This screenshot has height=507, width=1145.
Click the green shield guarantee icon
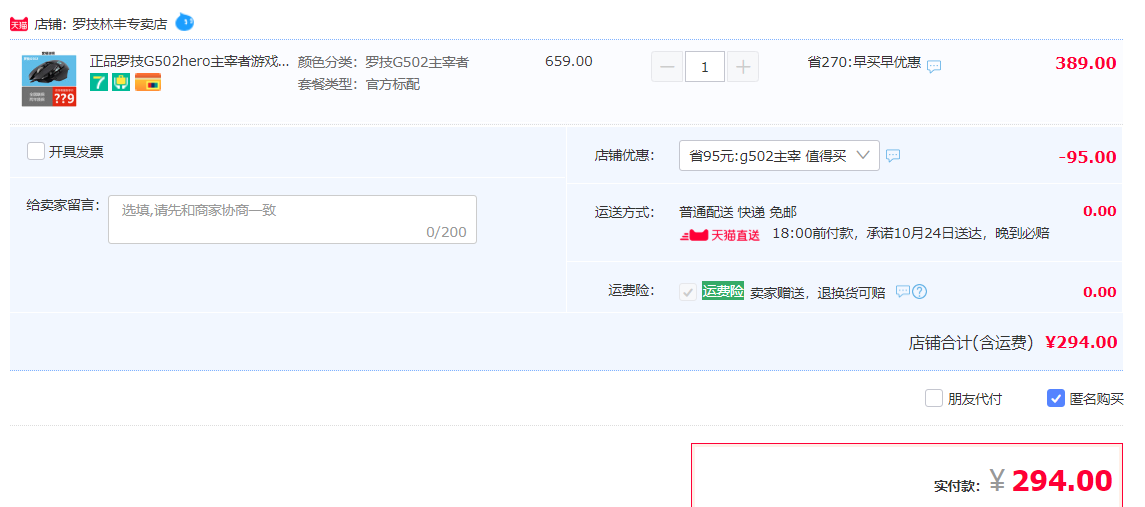[x=120, y=83]
